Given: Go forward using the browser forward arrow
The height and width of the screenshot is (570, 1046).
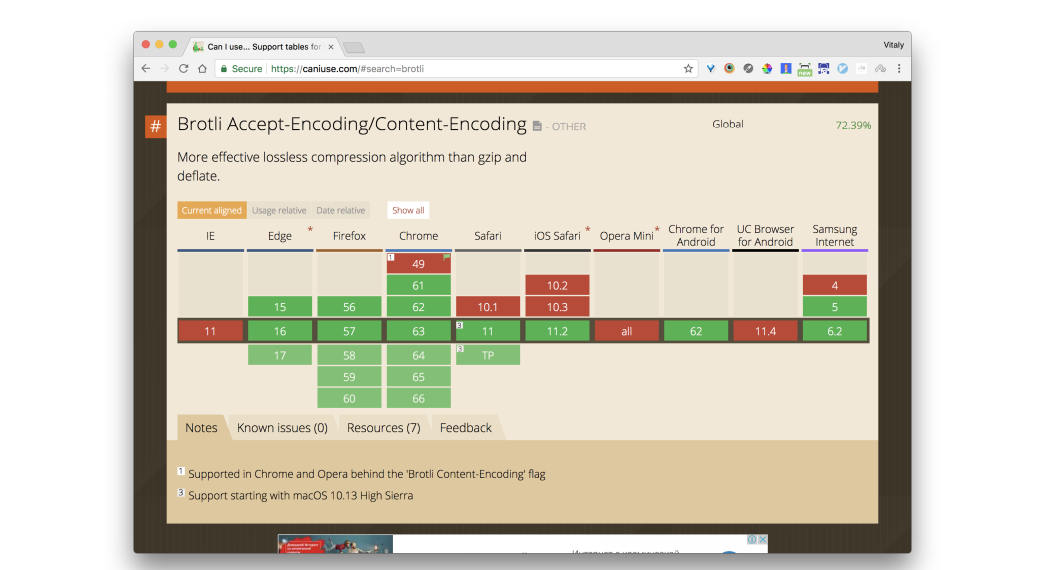Looking at the screenshot, I should click(x=165, y=69).
